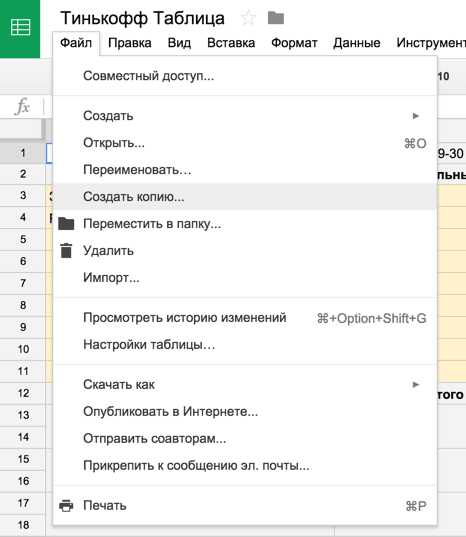Select row header 2
This screenshot has width=466, height=537.
point(23,174)
